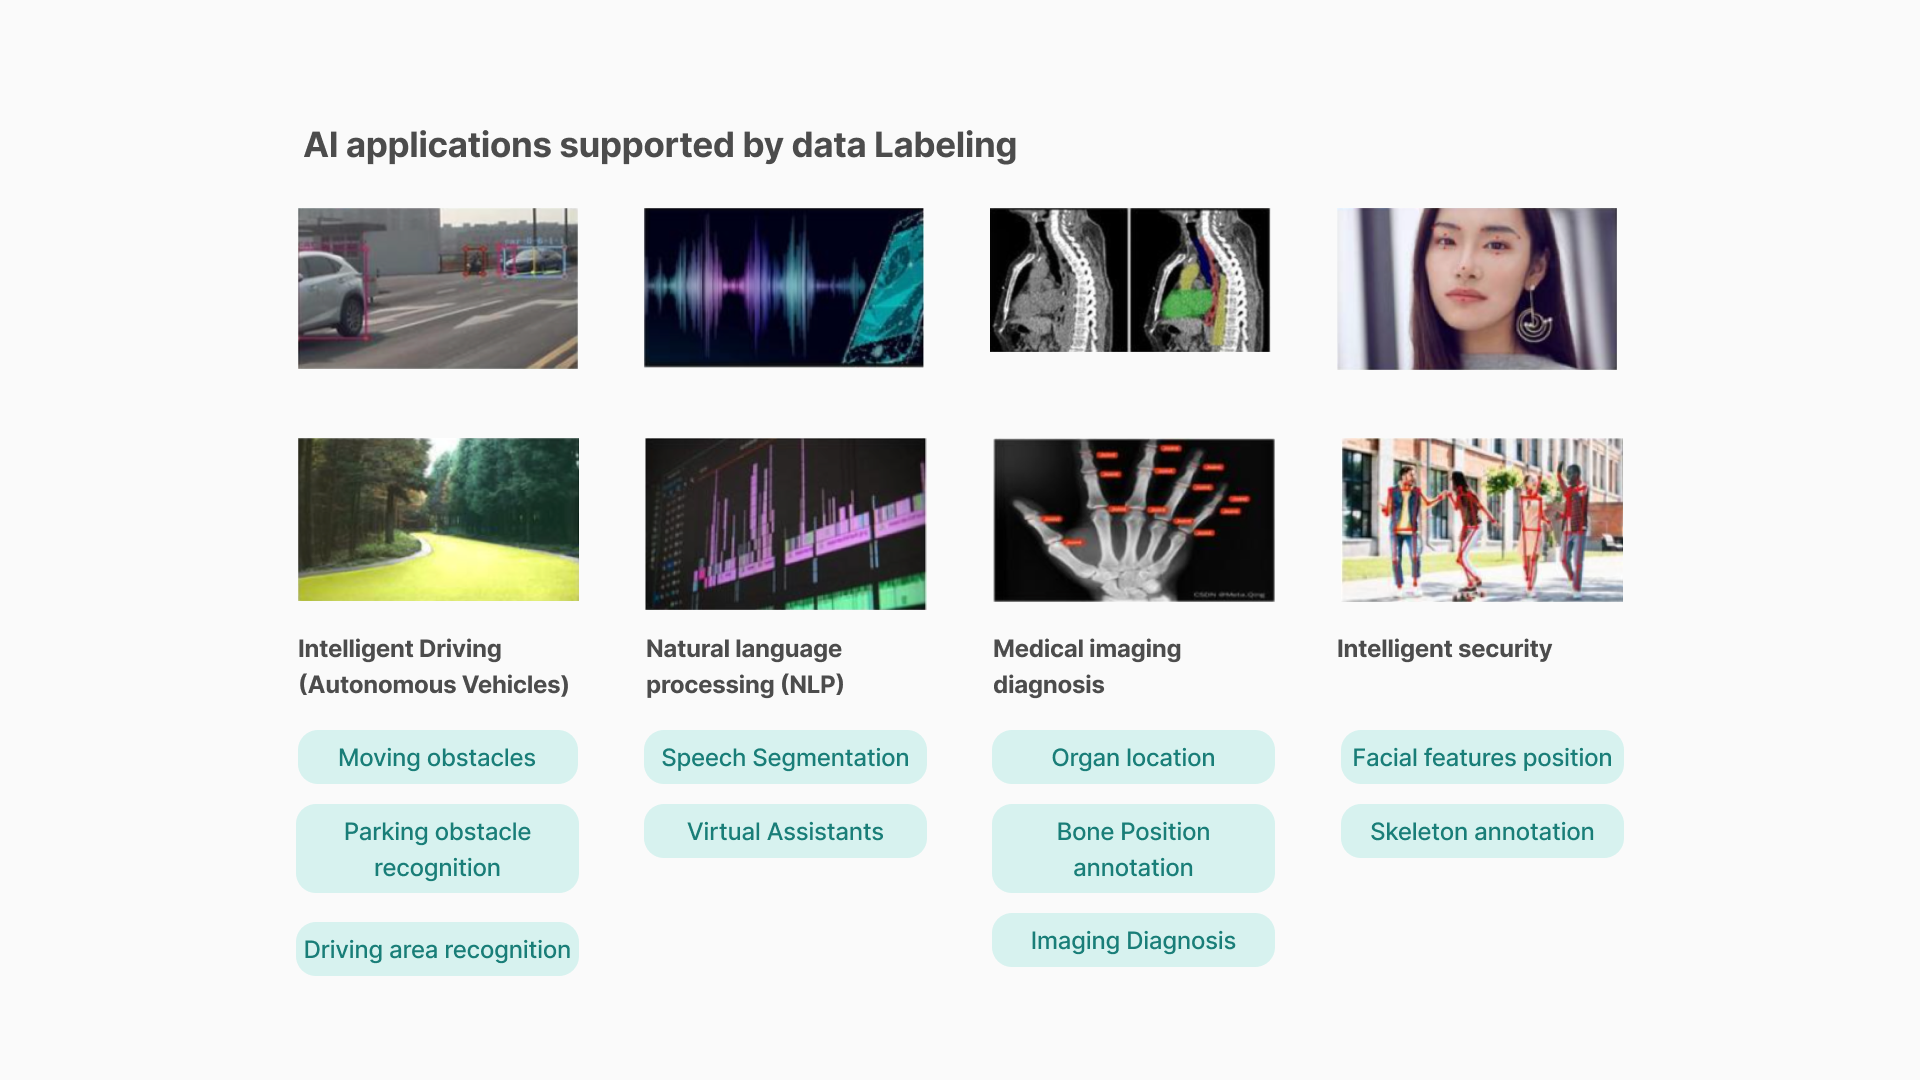Select the skeleton pose pedestrians image
The height and width of the screenshot is (1080, 1920).
click(1481, 520)
